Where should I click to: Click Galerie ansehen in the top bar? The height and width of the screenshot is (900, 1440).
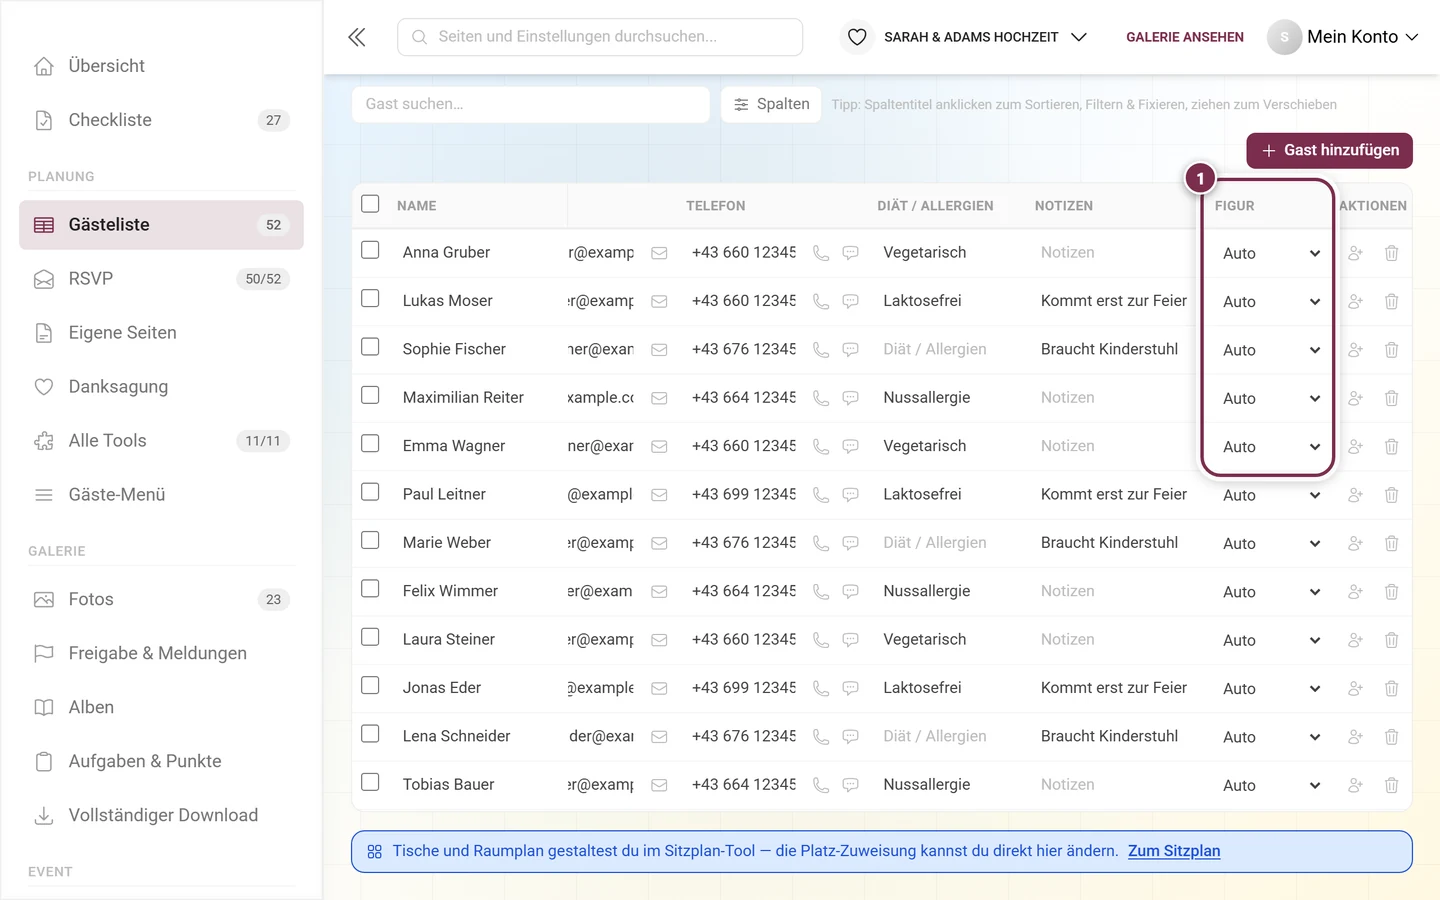pyautogui.click(x=1185, y=37)
